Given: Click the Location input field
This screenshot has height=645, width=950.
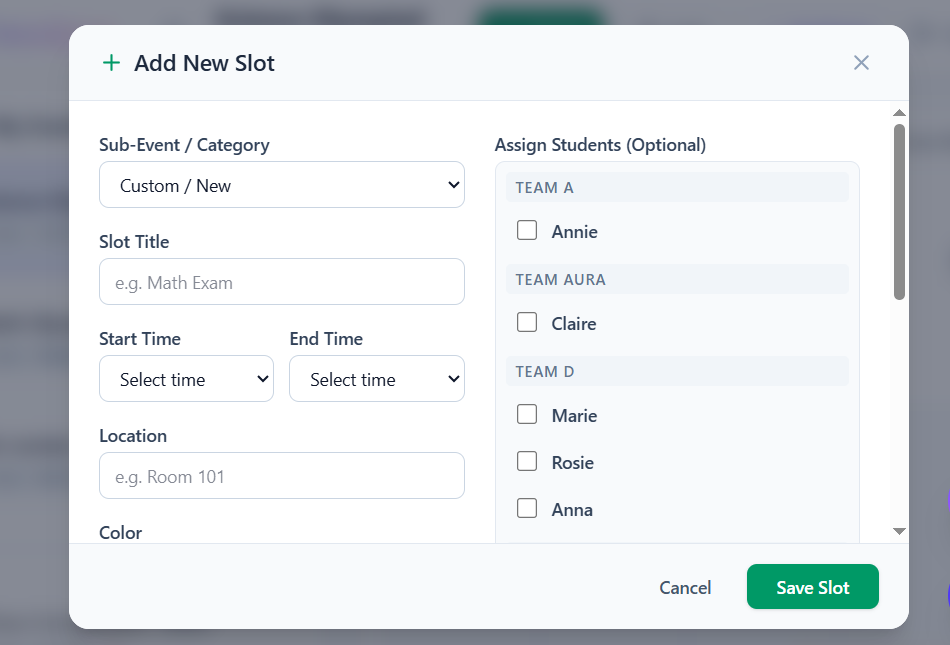Looking at the screenshot, I should (x=281, y=476).
